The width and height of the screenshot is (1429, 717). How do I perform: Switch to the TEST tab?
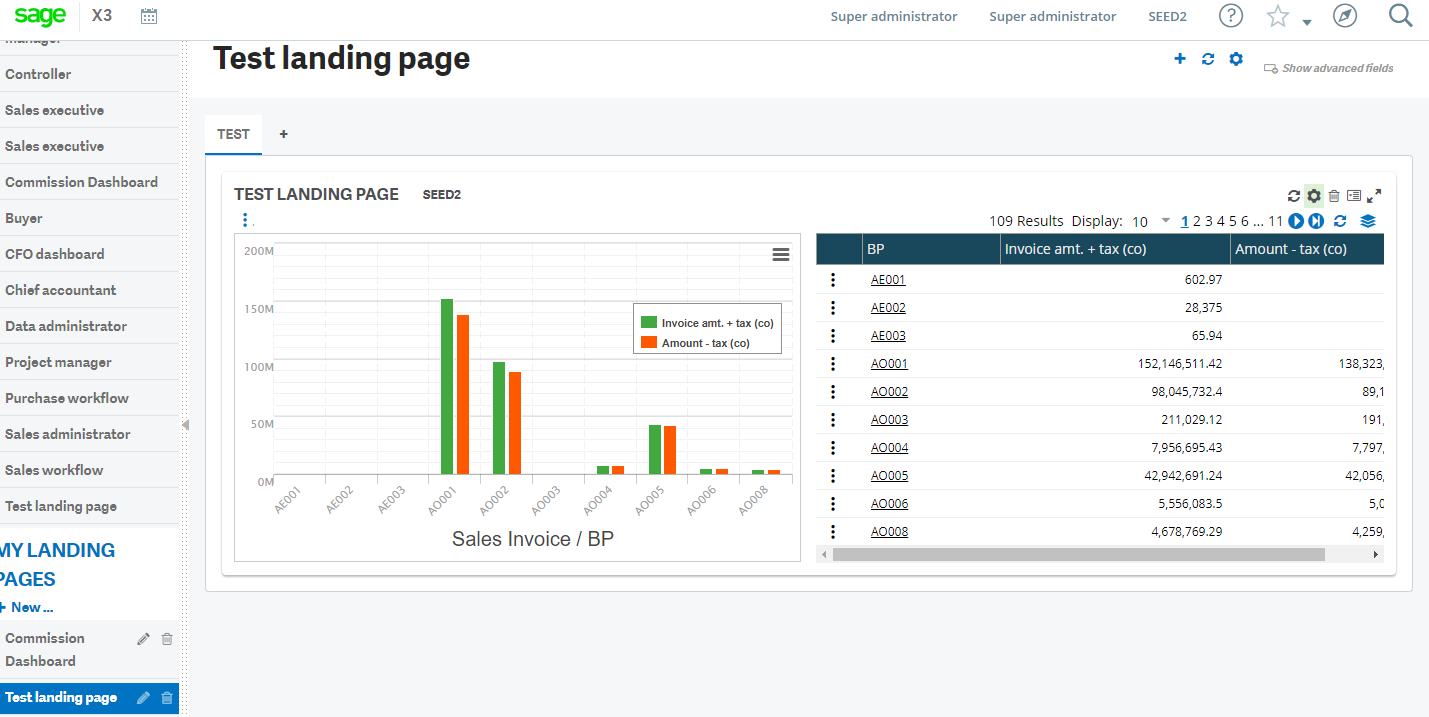click(x=233, y=134)
